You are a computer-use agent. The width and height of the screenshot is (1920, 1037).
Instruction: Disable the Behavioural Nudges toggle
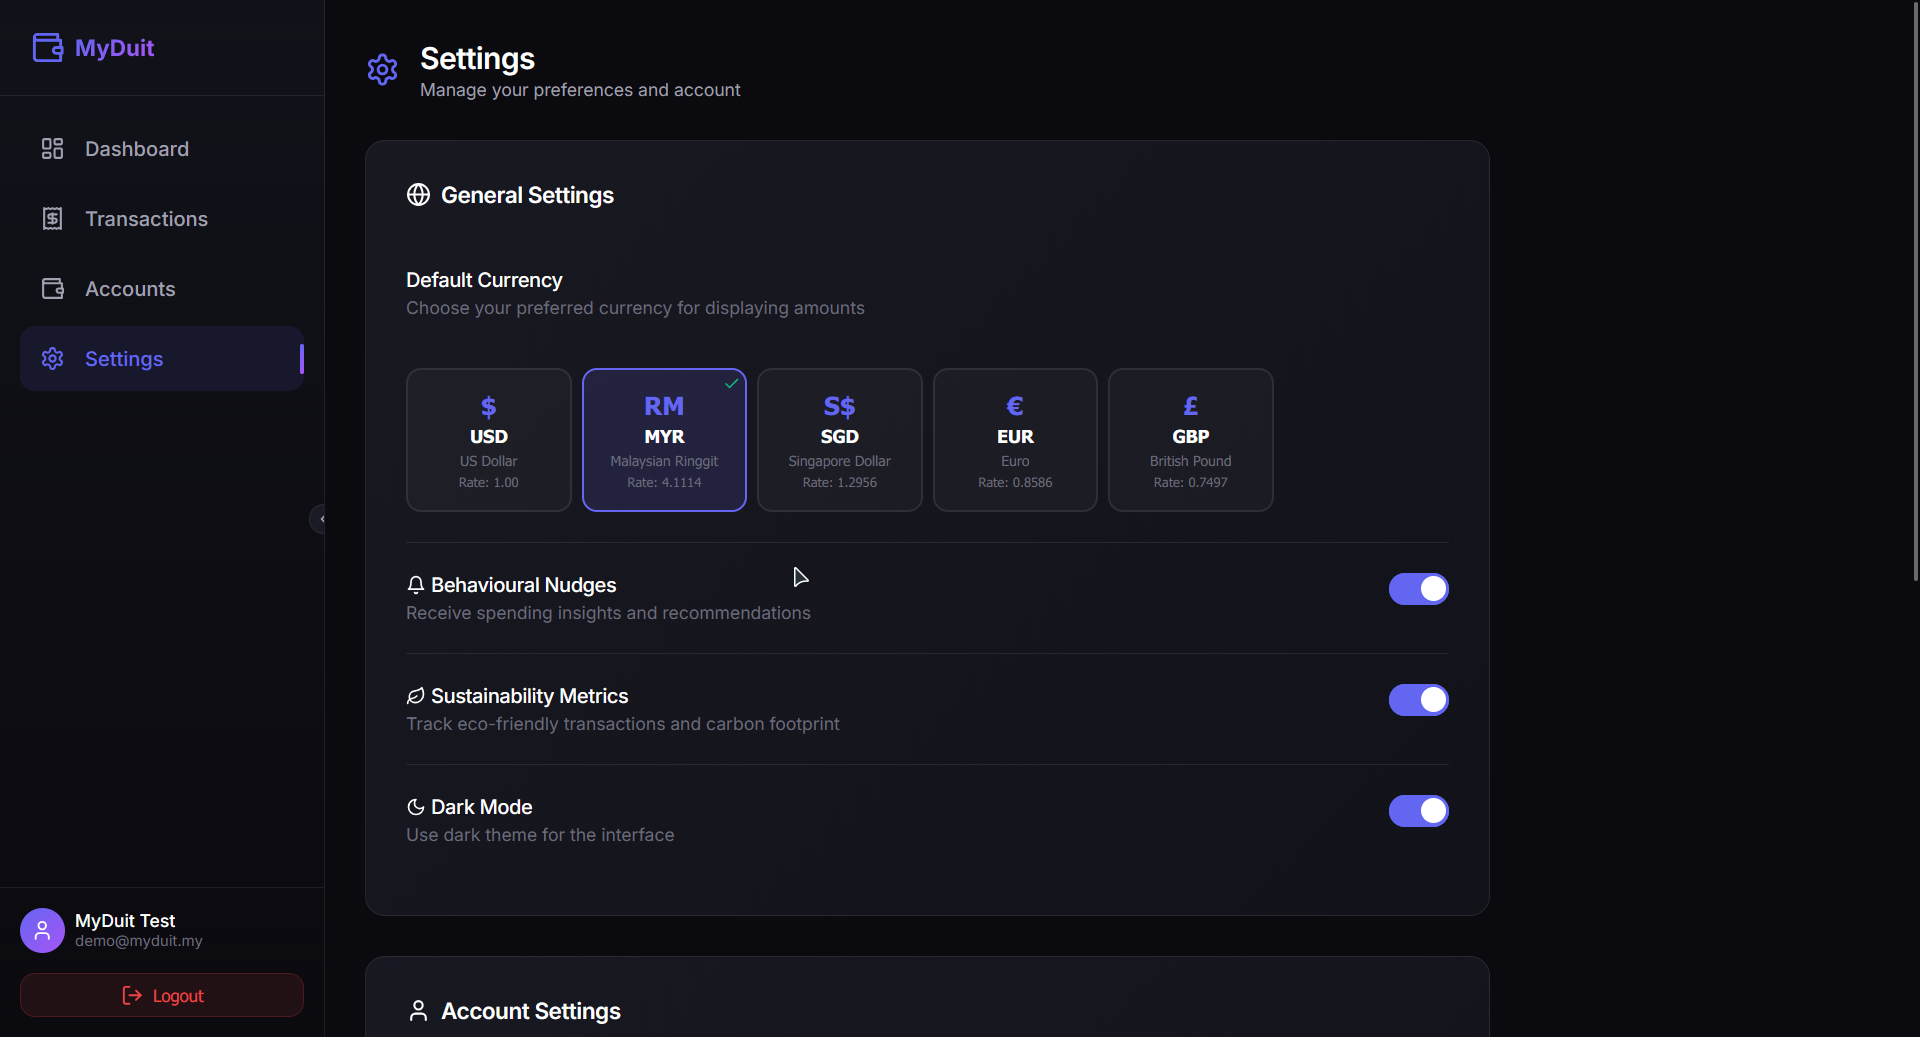pyautogui.click(x=1418, y=589)
